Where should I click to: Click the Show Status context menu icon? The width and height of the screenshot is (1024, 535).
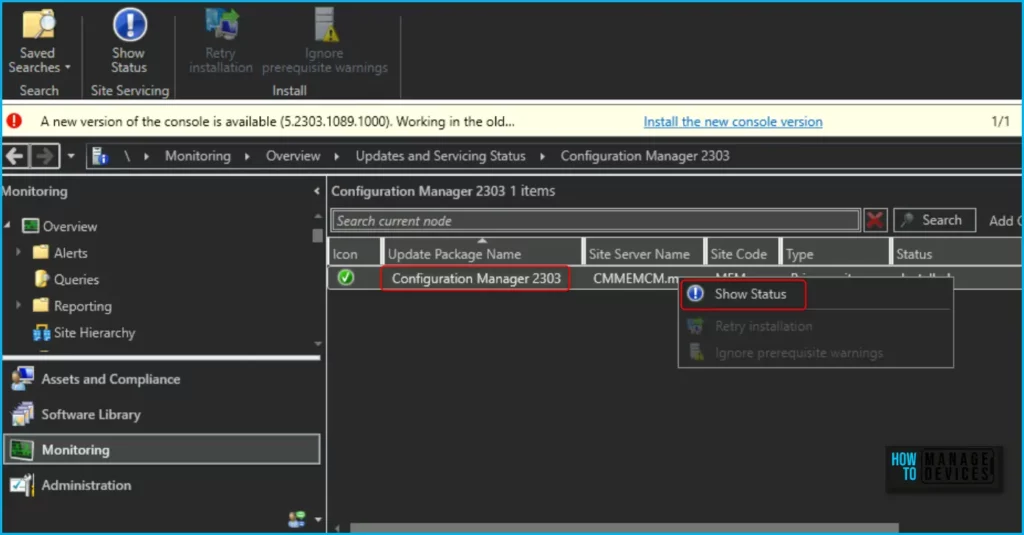tap(696, 294)
